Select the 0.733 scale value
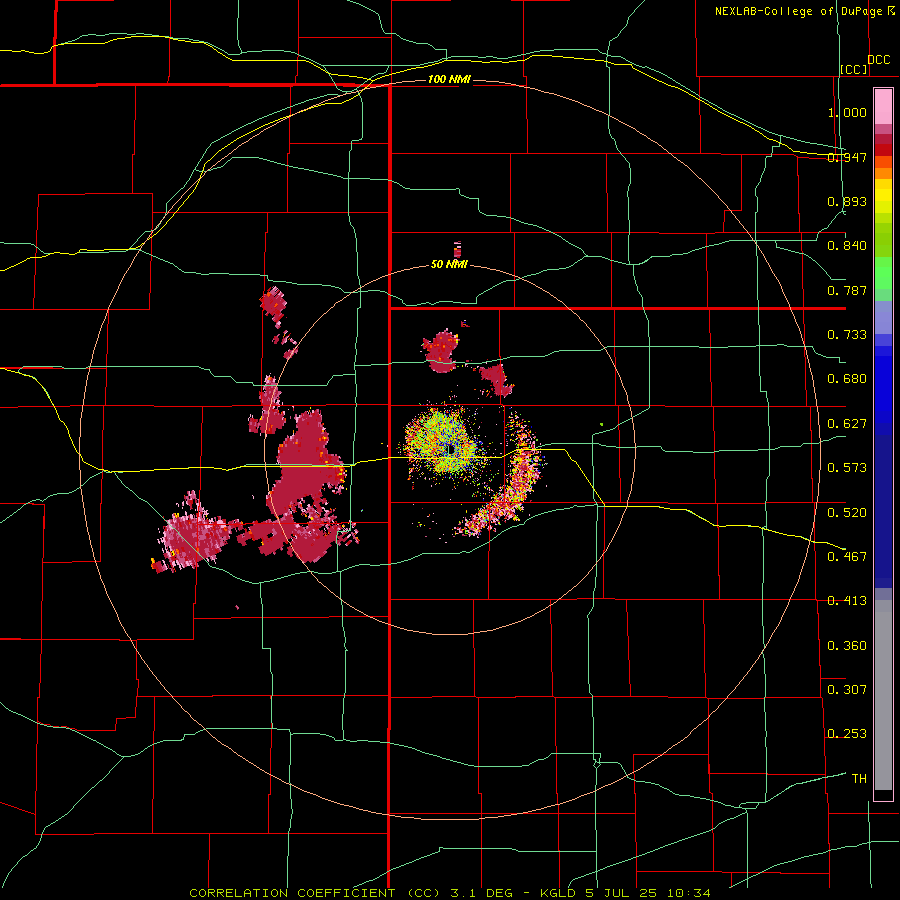Viewport: 900px width, 900px height. point(847,335)
